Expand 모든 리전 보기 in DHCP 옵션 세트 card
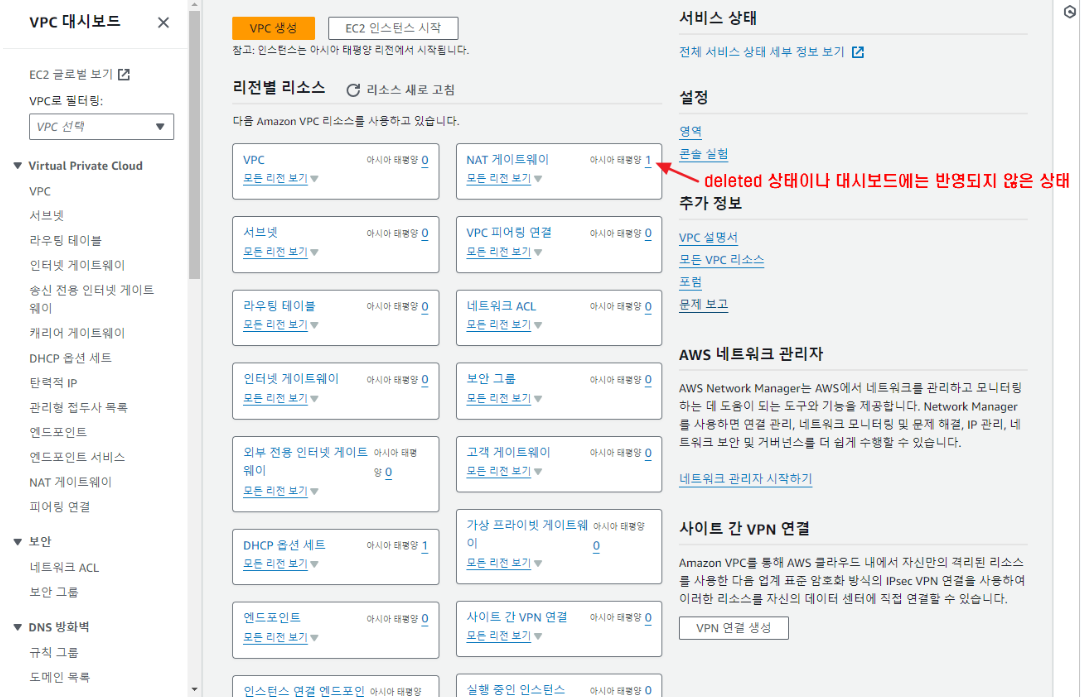Viewport: 1081px width, 697px height. click(281, 564)
